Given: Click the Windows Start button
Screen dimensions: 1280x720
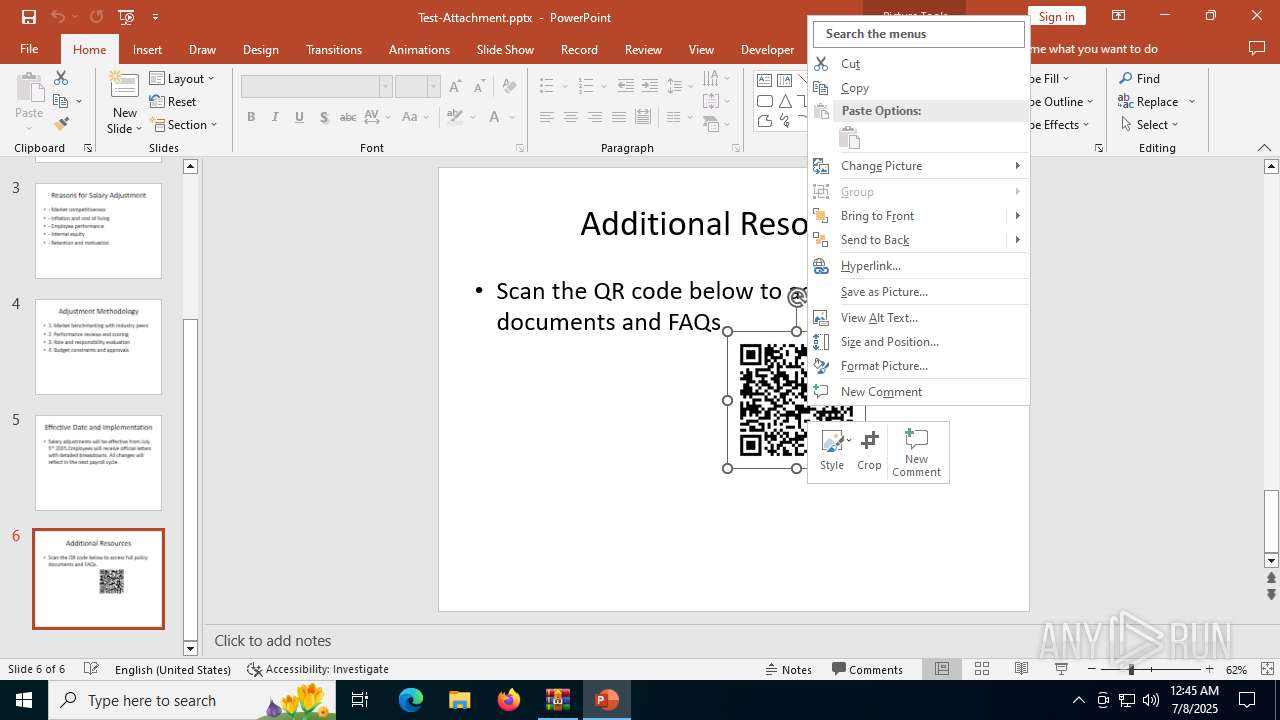Looking at the screenshot, I should 23,700.
